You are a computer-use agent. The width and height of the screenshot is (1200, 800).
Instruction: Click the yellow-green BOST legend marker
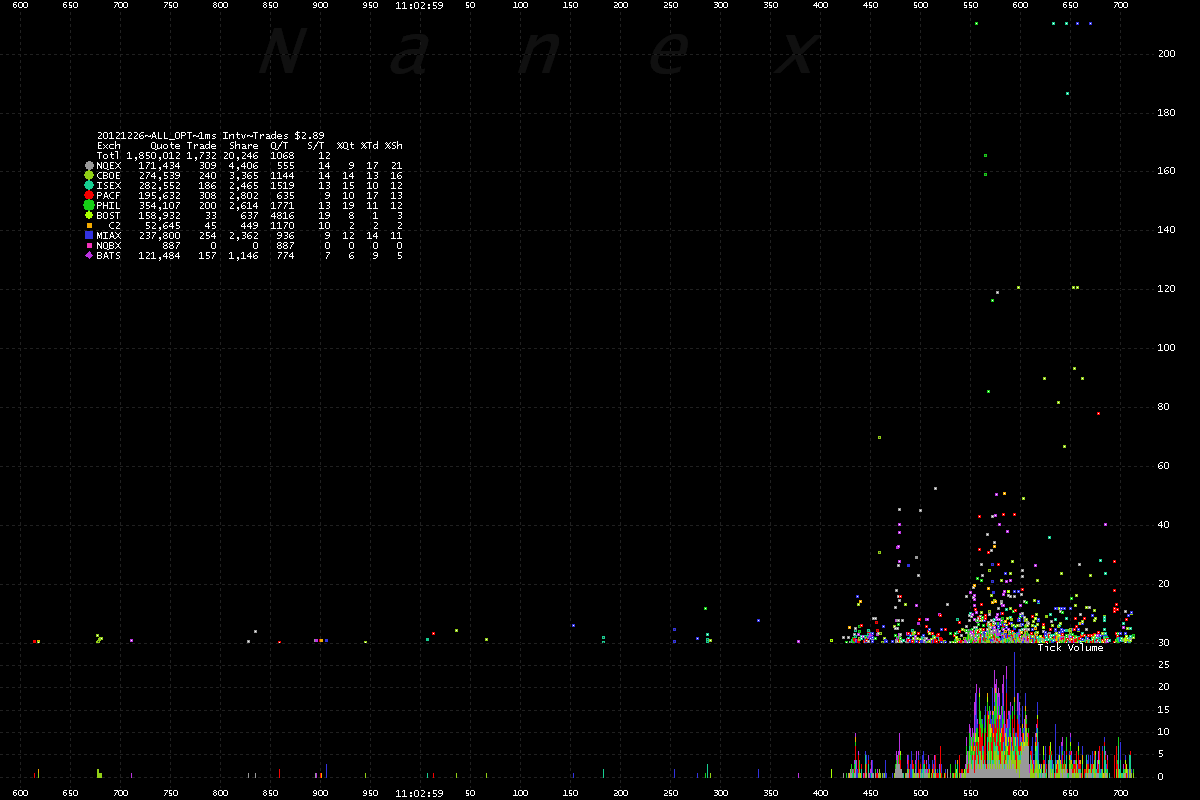pyautogui.click(x=90, y=215)
